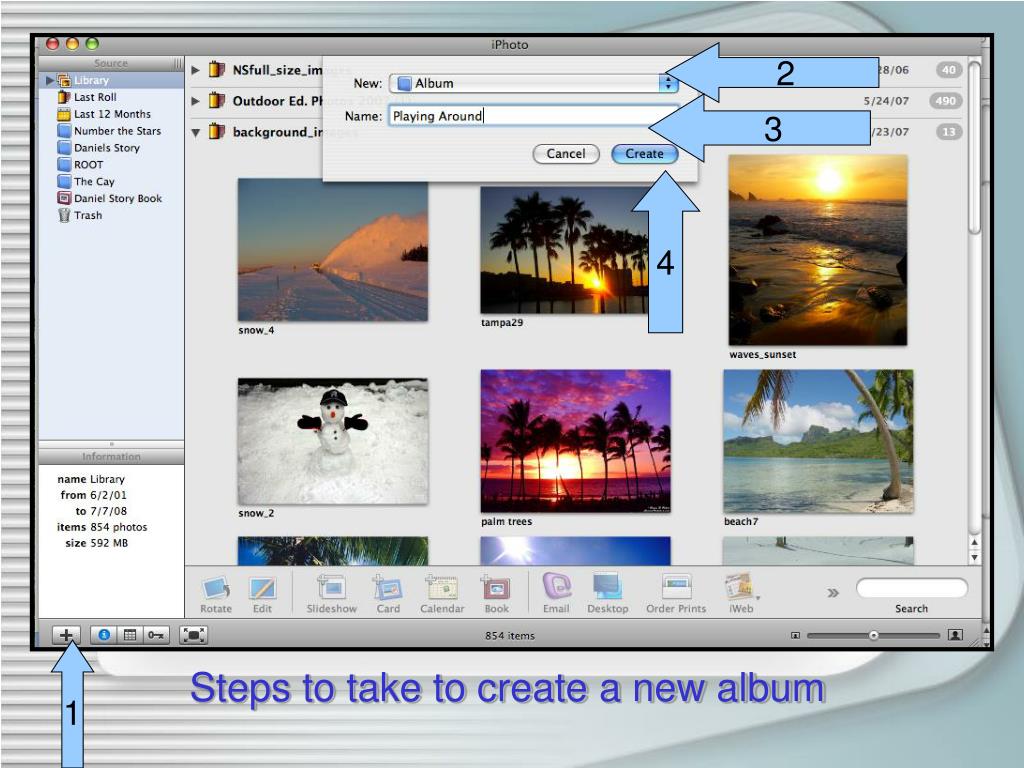The image size is (1024, 768).
Task: Click the Order Prints icon
Action: click(676, 588)
